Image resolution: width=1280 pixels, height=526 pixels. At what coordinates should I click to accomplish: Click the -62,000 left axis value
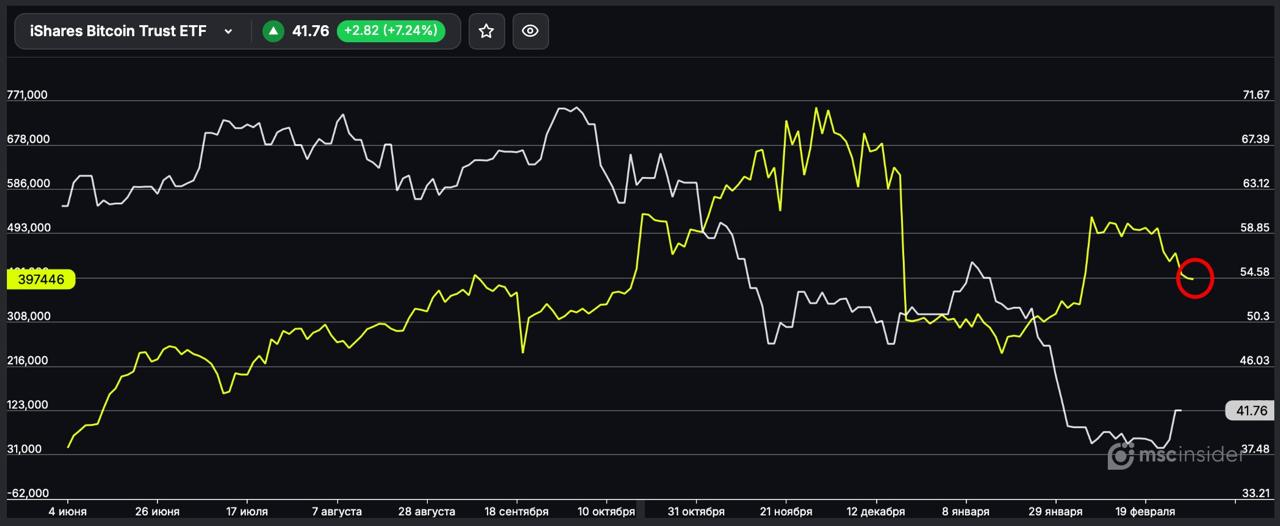(x=28, y=493)
